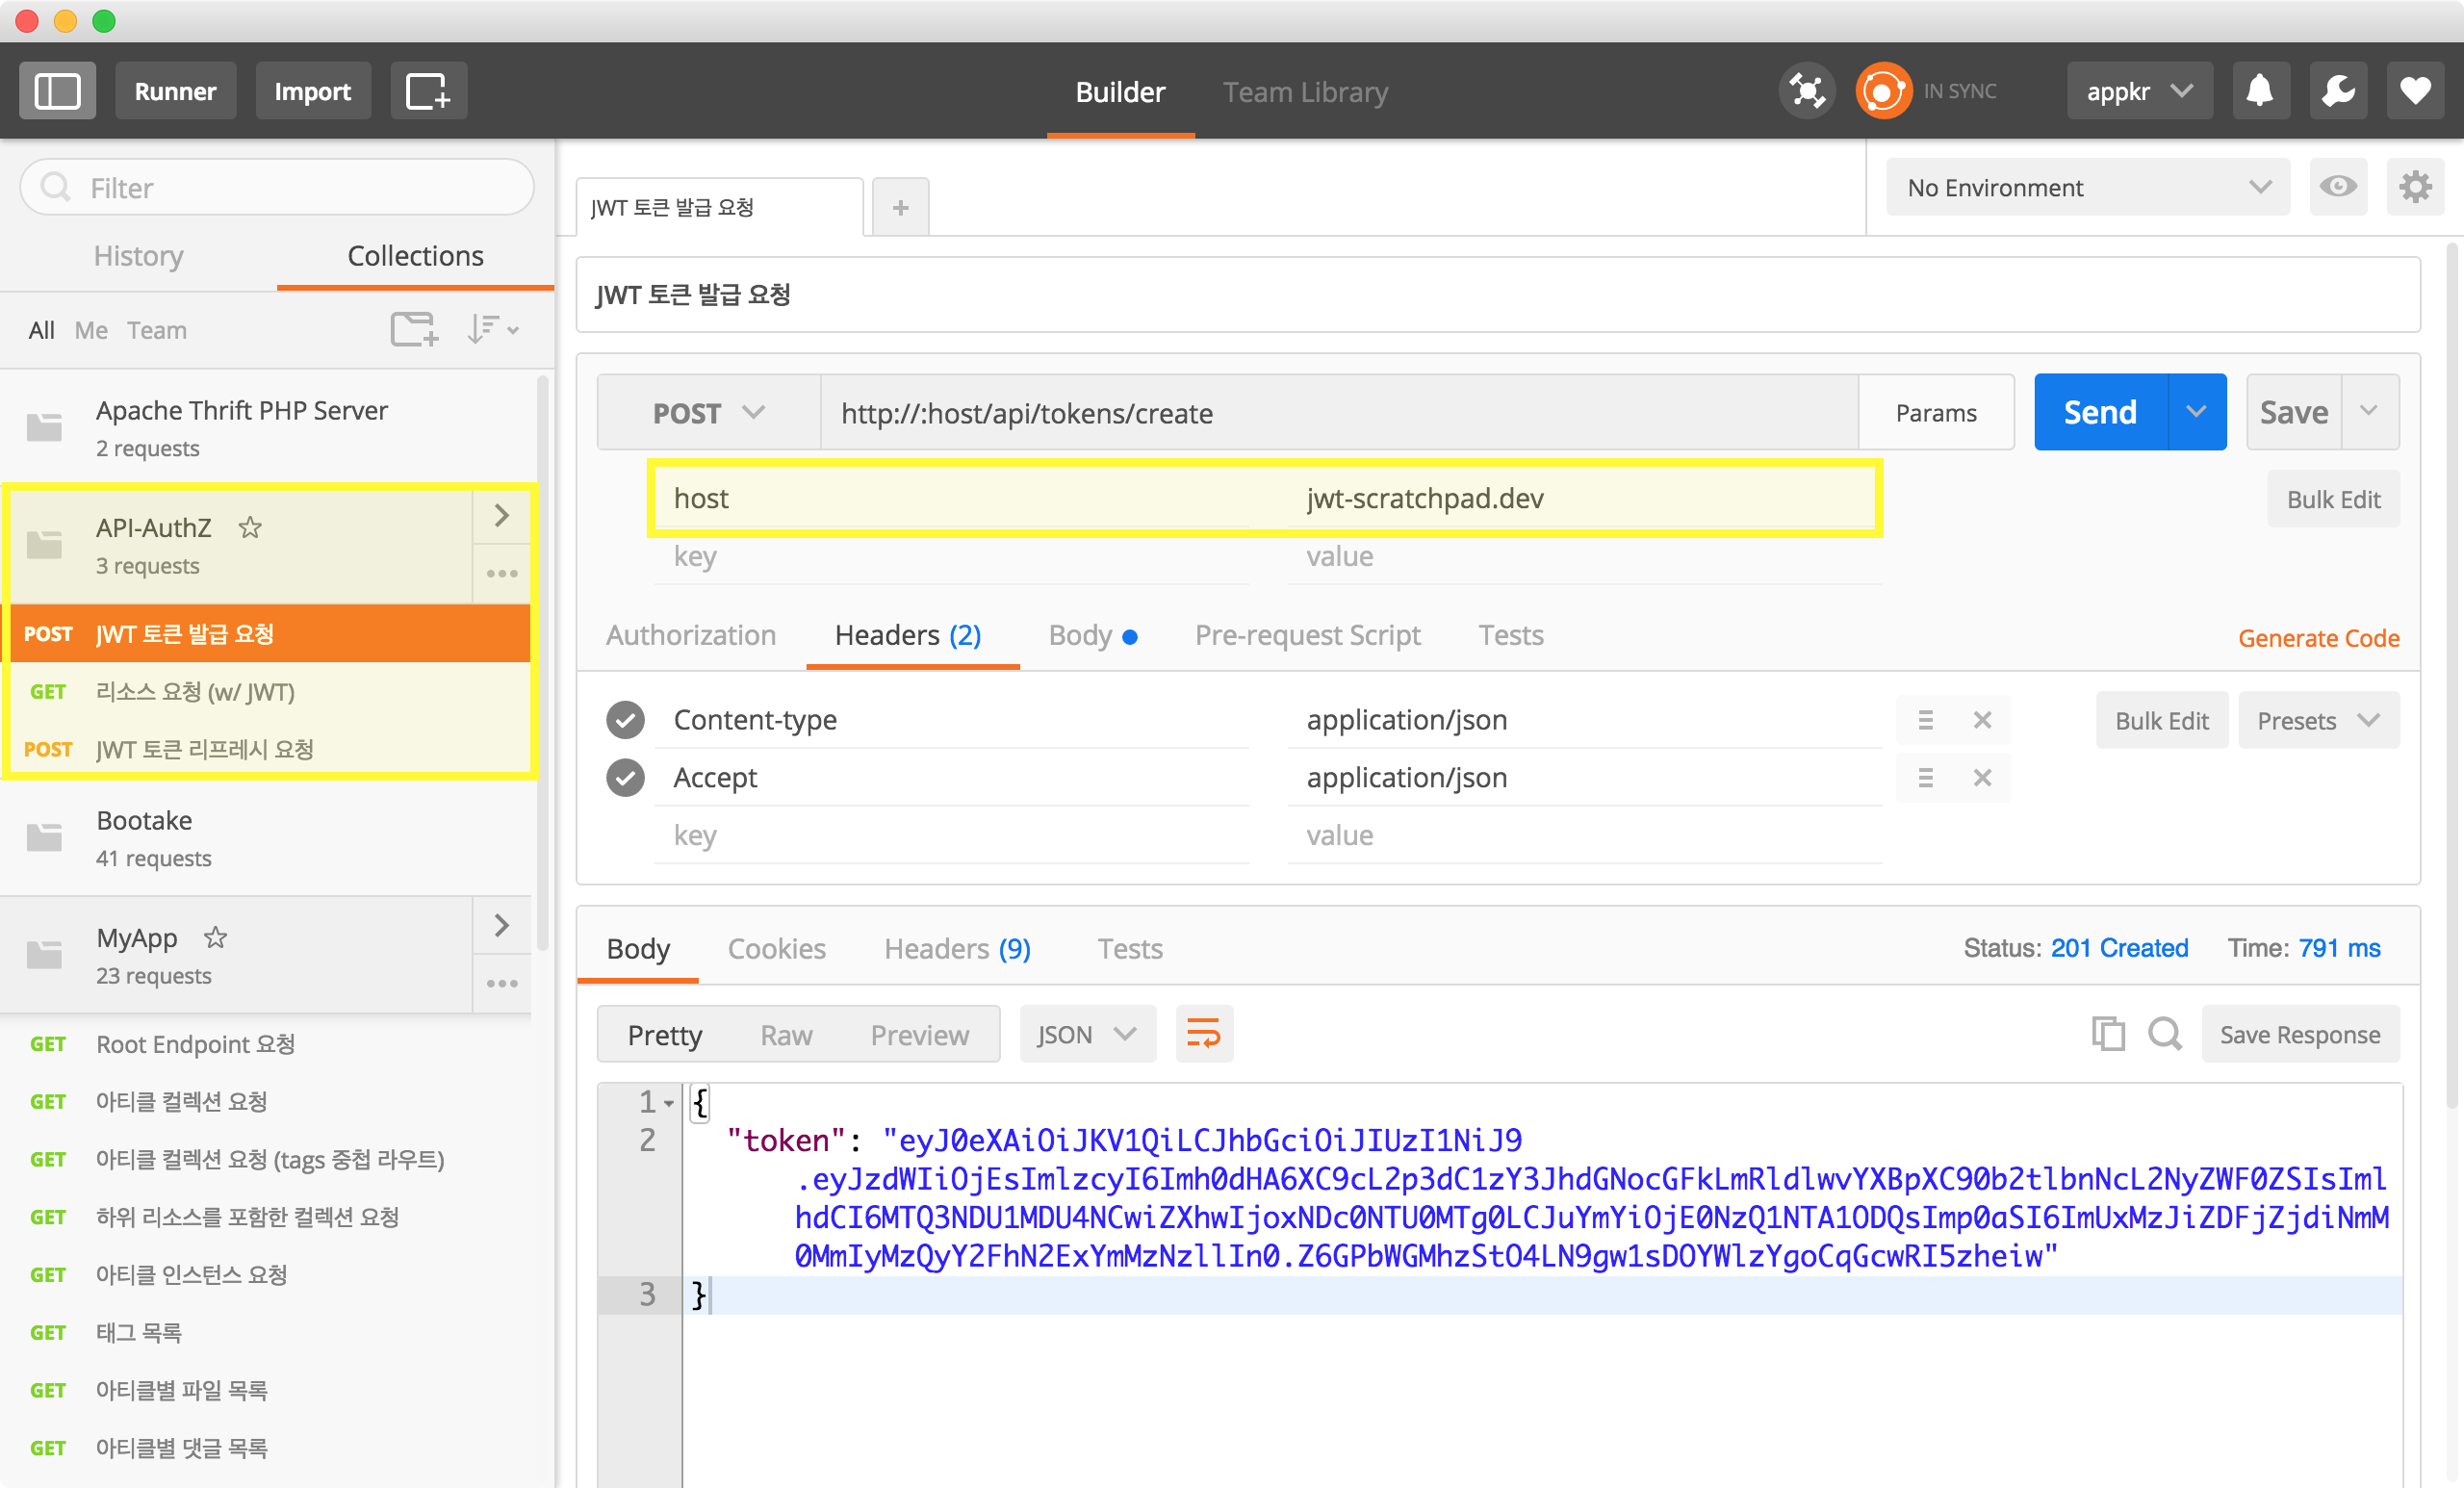Open the No Environment dropdown
Viewport: 2464px width, 1488px height.
2087,188
